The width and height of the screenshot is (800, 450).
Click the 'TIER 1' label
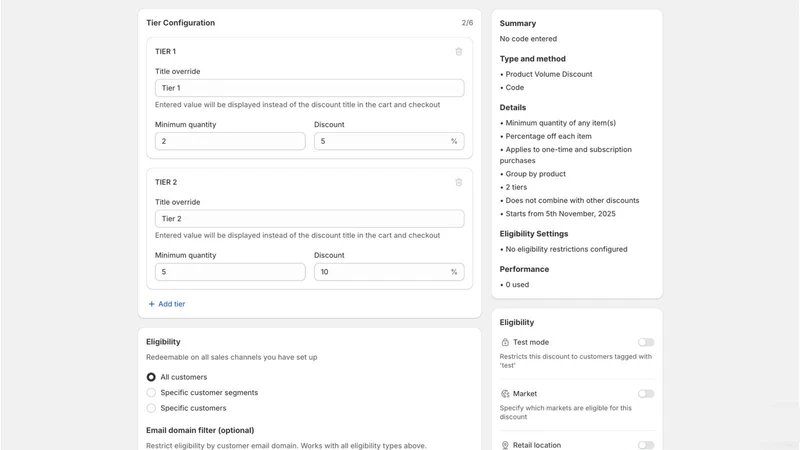point(165,52)
